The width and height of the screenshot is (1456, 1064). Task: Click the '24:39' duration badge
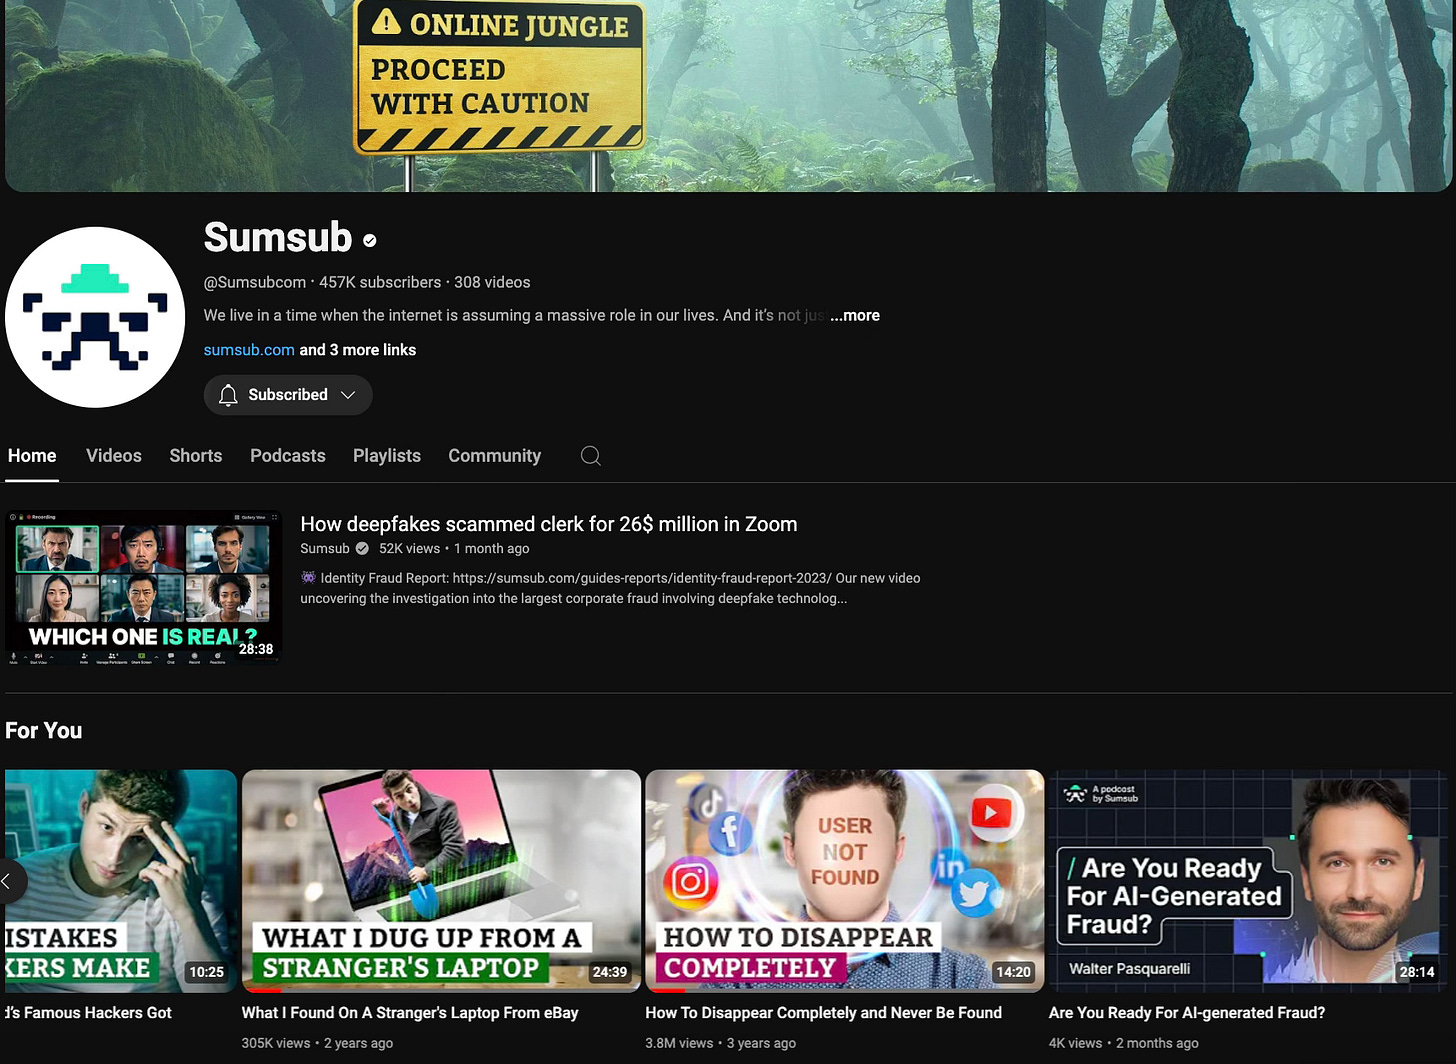610,972
